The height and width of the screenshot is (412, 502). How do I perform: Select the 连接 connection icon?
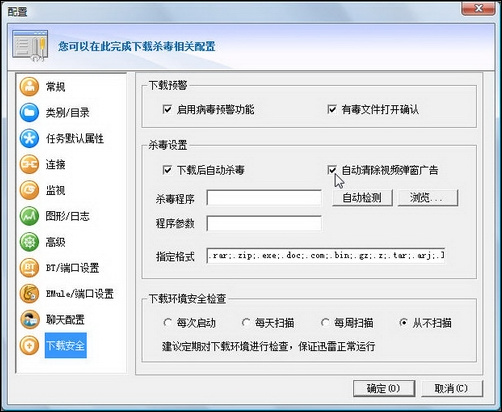29,164
